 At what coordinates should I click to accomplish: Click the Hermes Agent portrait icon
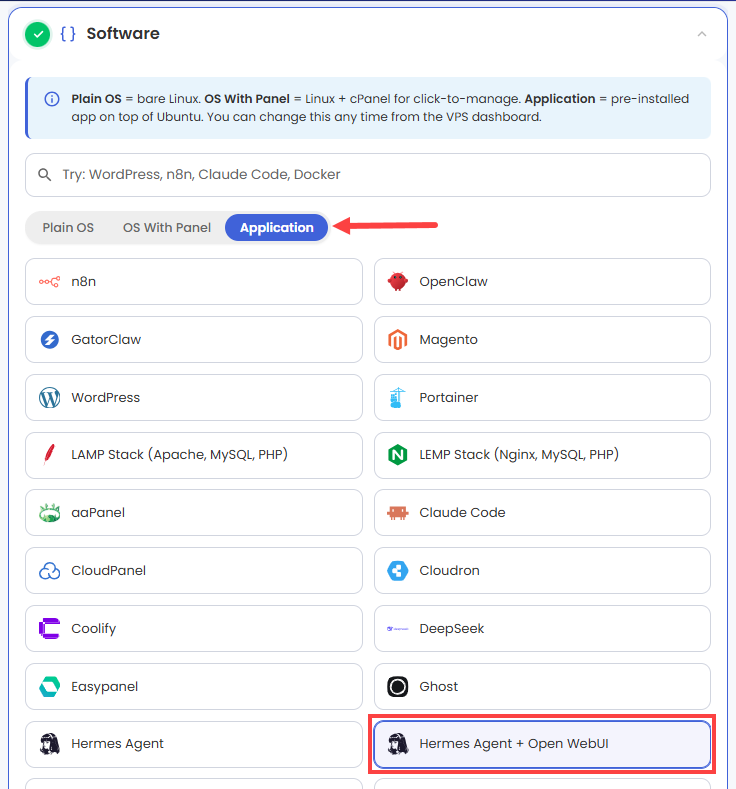tap(49, 744)
